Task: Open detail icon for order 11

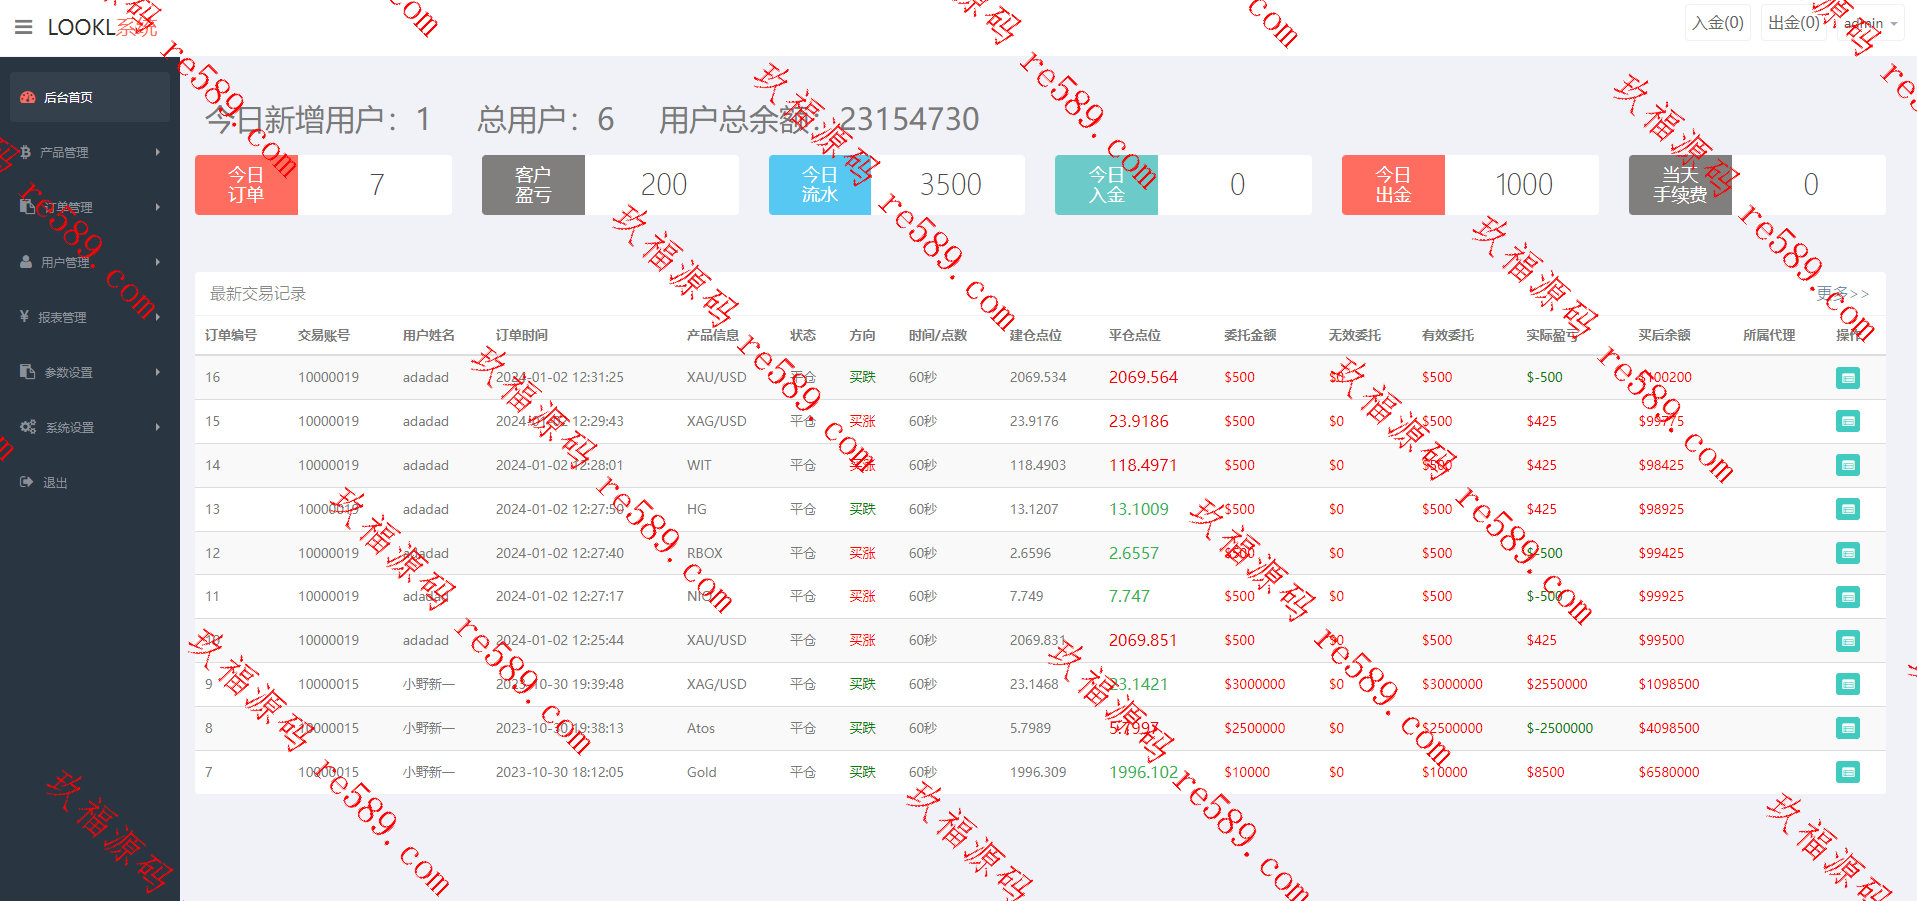Action: tap(1848, 597)
